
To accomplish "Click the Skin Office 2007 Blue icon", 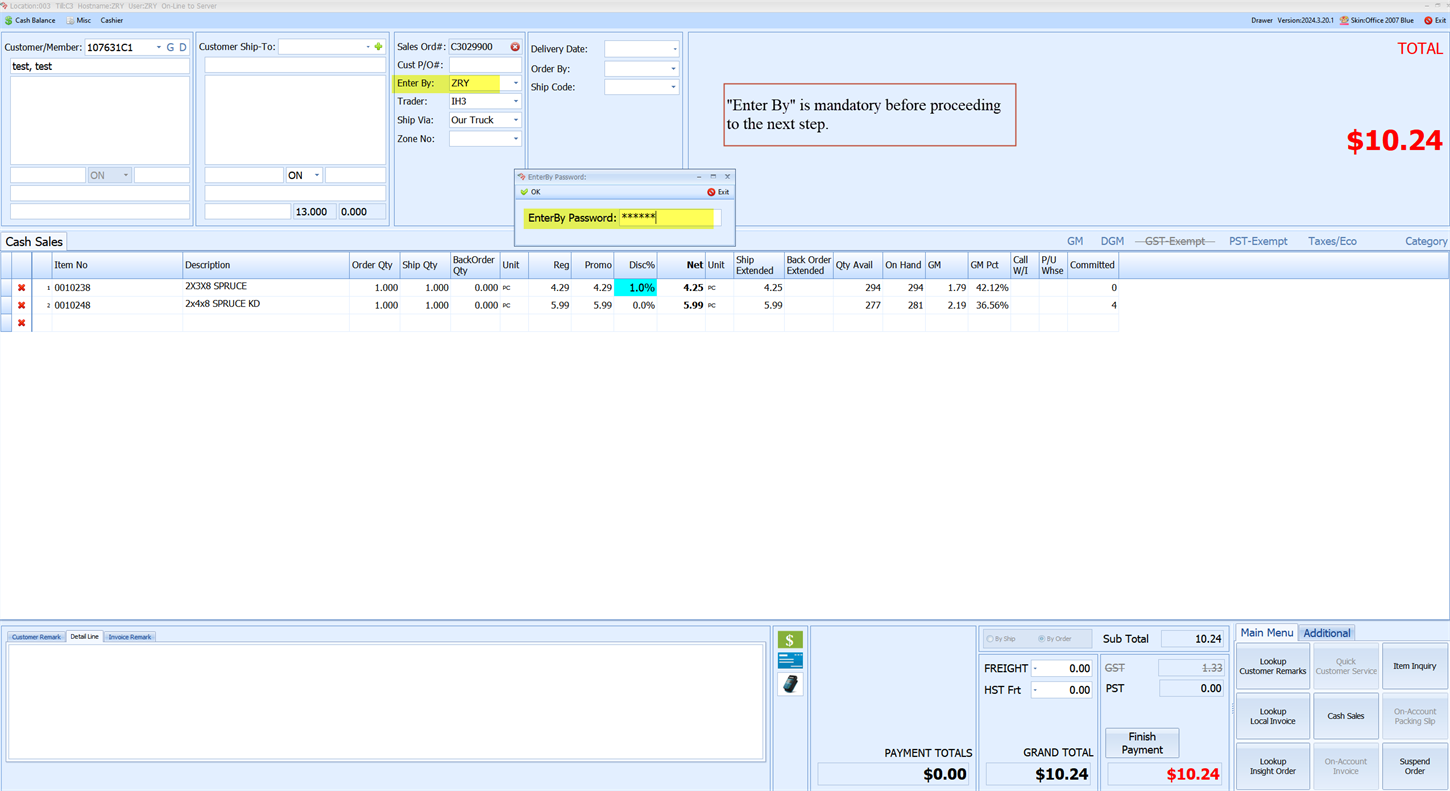I will point(1344,20).
